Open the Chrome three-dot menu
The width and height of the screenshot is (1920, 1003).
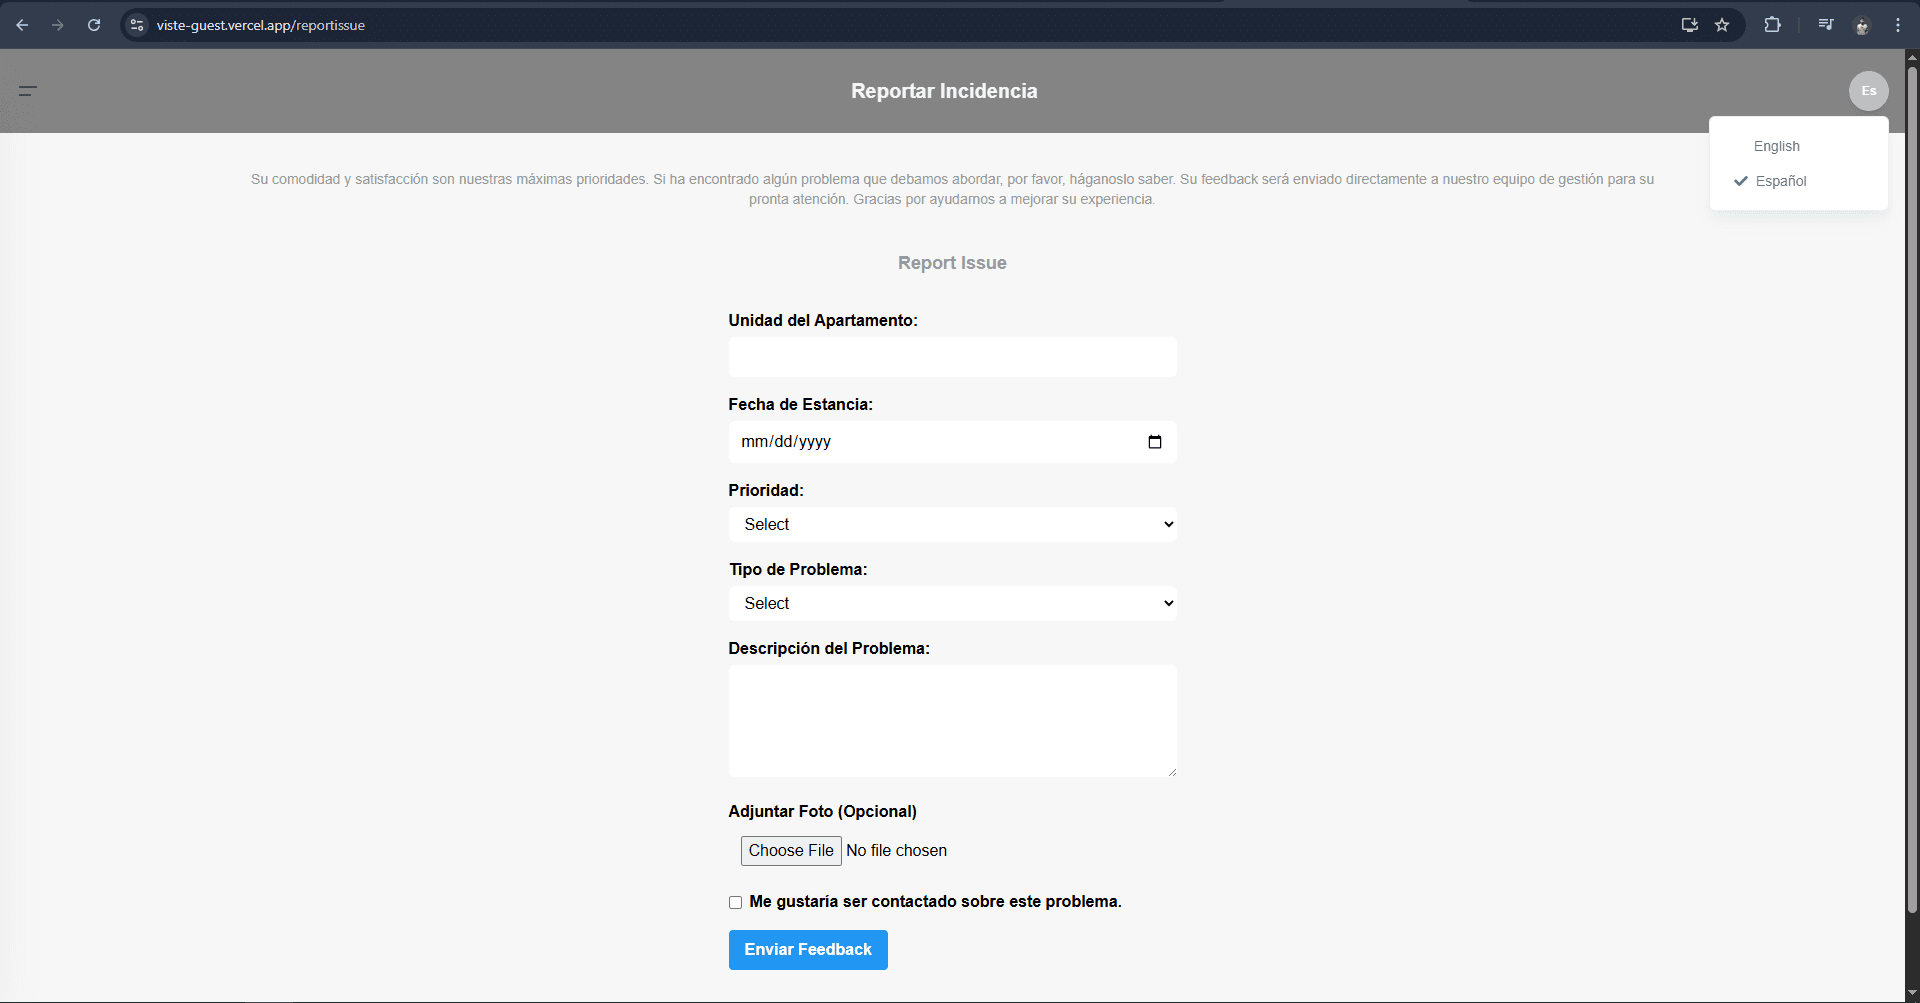click(x=1898, y=25)
